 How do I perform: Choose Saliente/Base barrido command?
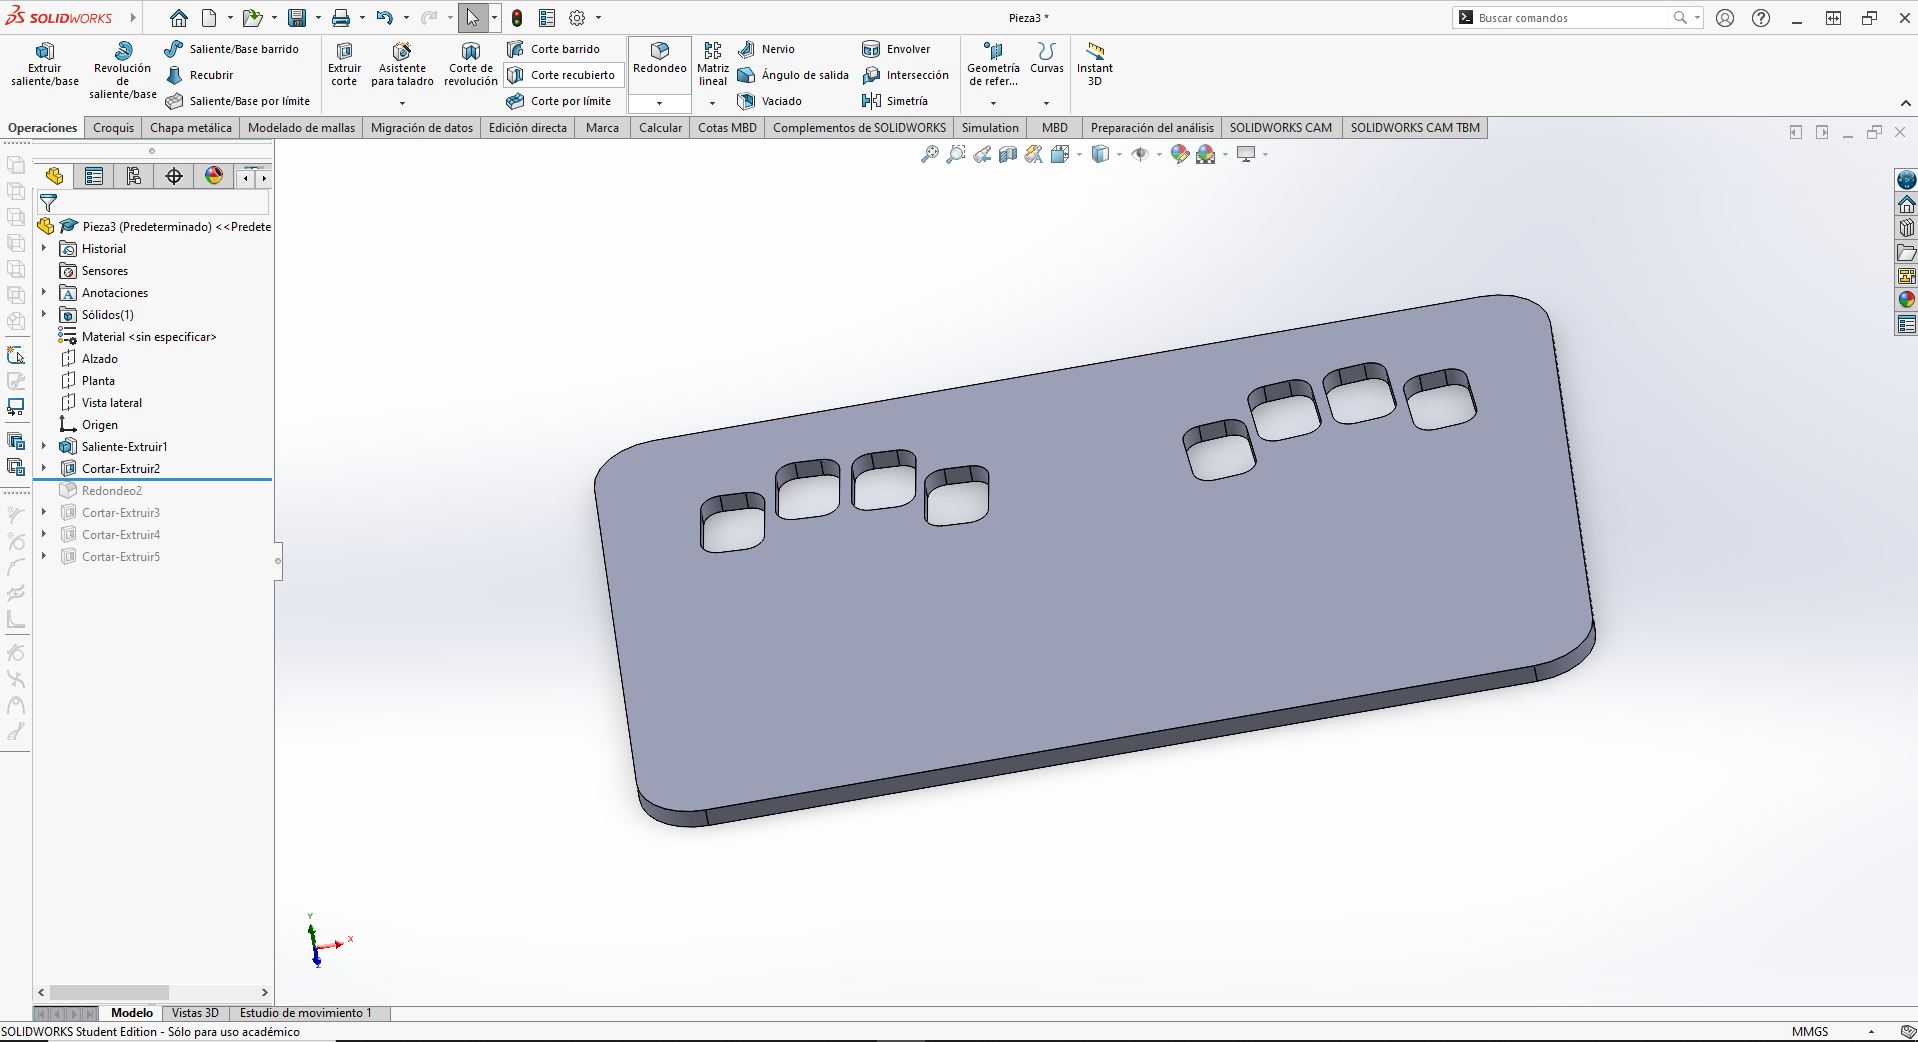[232, 49]
